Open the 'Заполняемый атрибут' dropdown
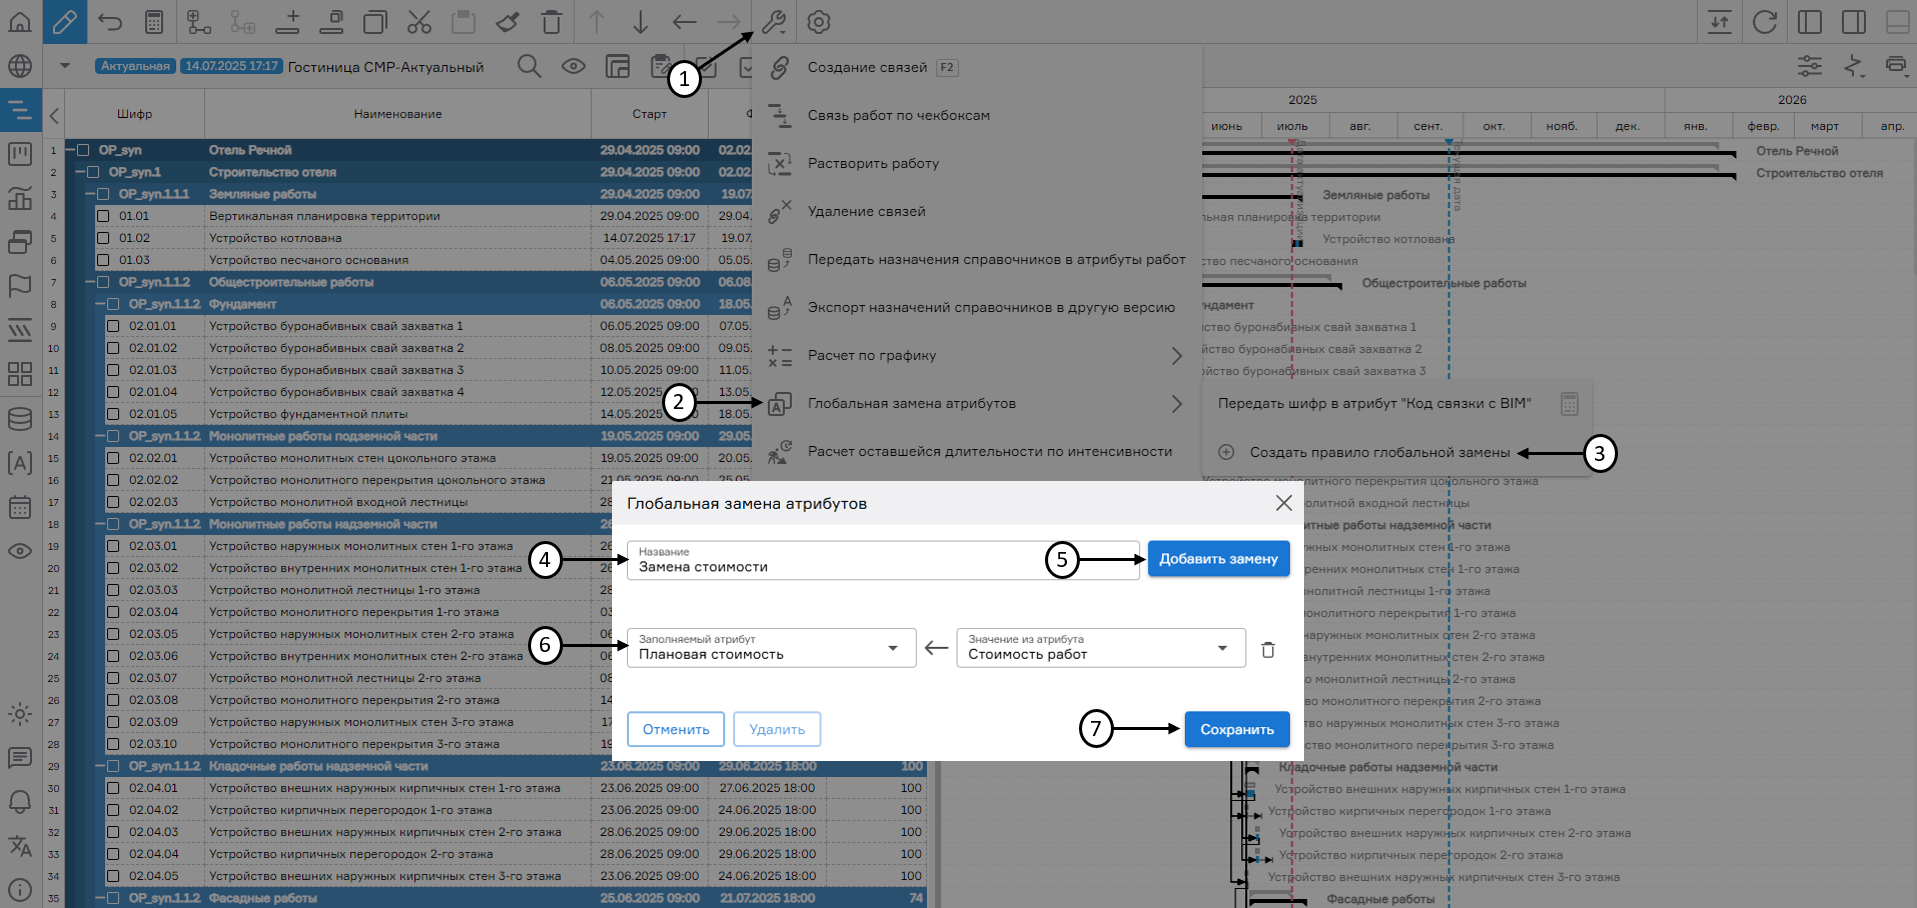 (x=771, y=648)
